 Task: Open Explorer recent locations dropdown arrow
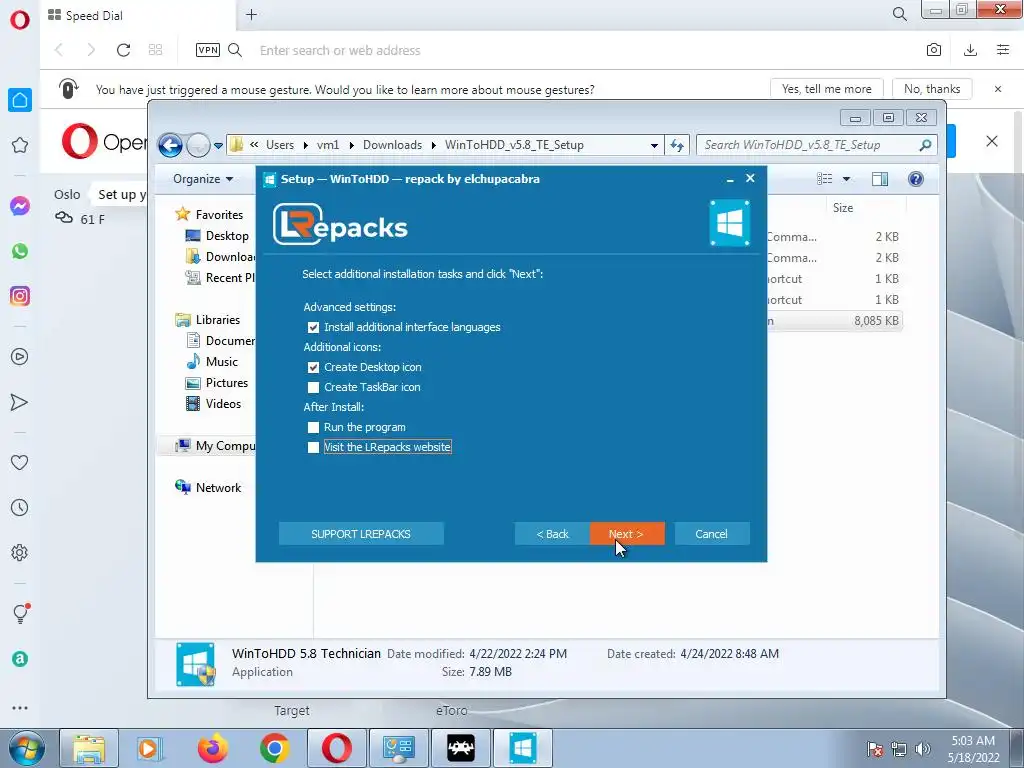click(218, 146)
